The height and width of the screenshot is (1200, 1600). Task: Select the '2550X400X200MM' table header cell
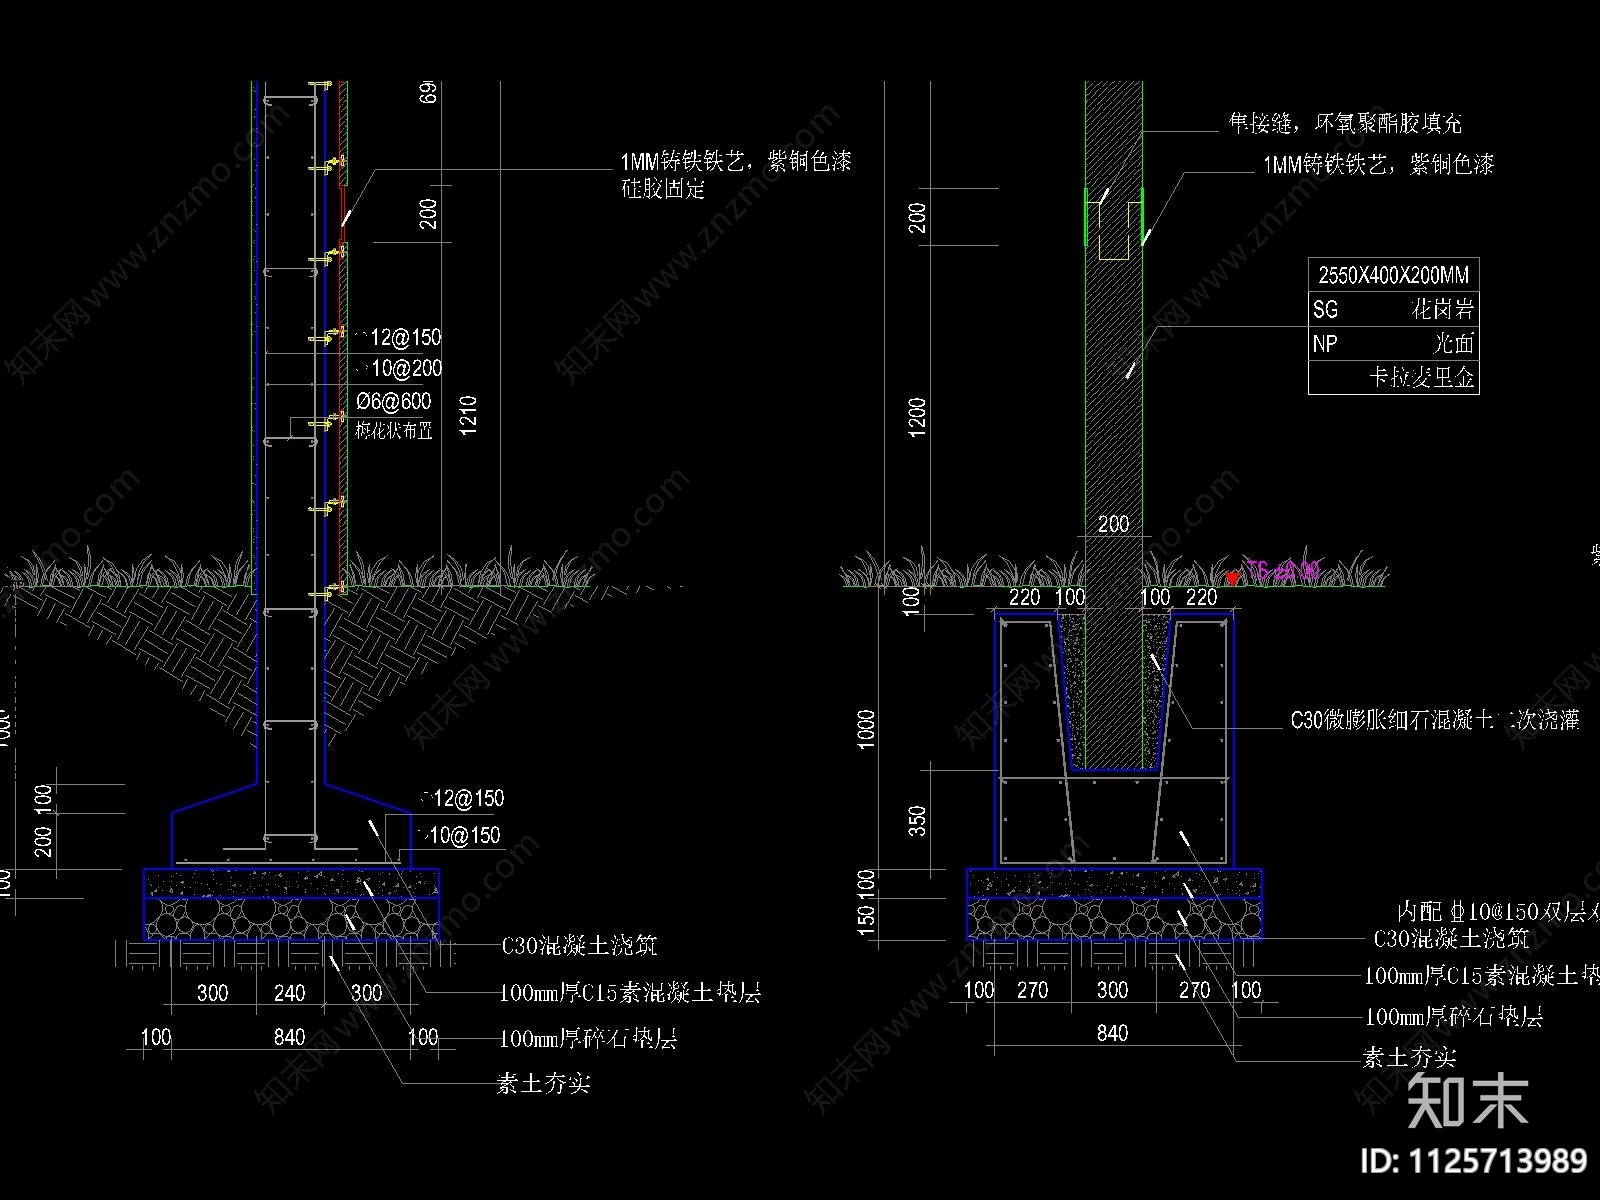point(1393,274)
